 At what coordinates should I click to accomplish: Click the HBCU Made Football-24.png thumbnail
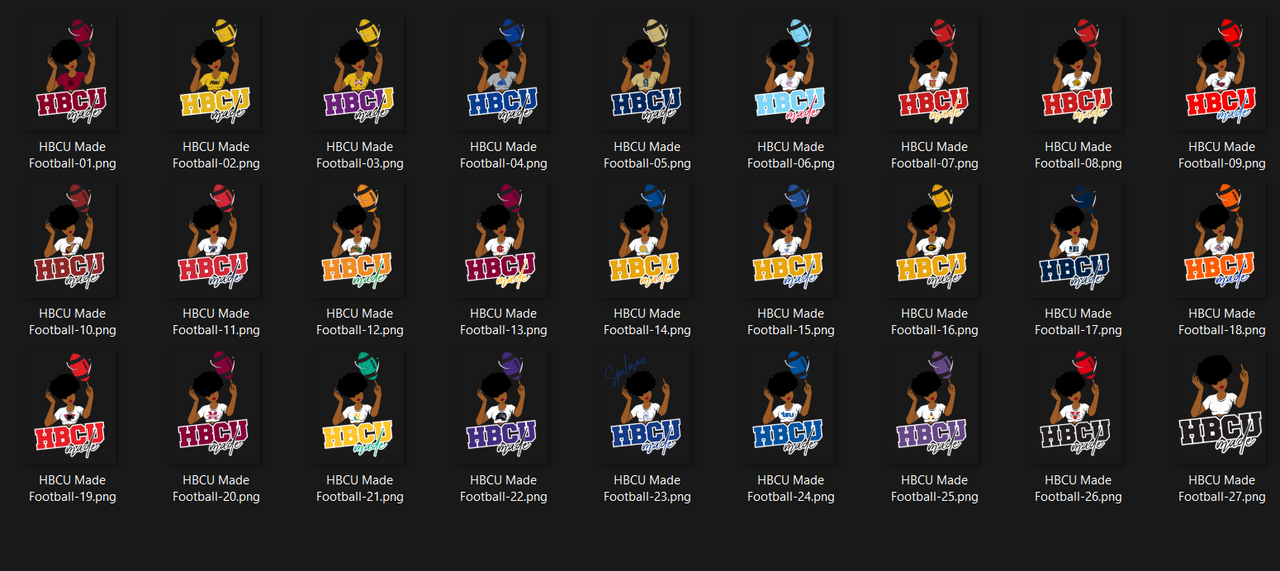pos(791,406)
